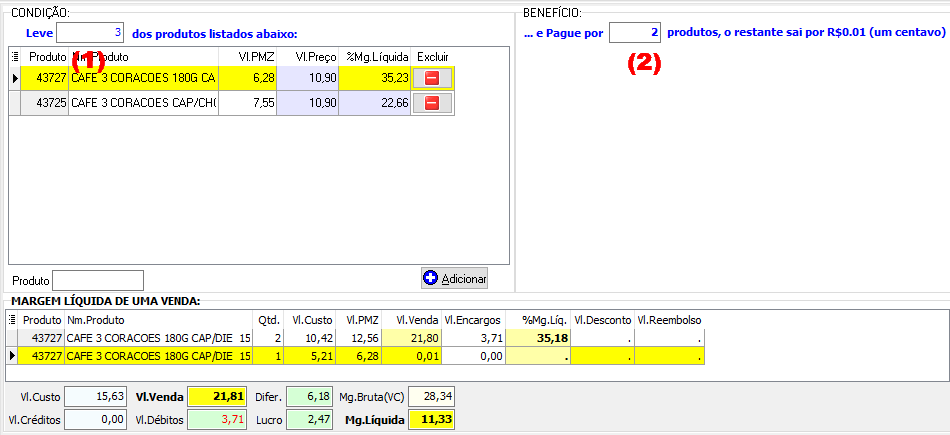This screenshot has width=950, height=435.
Task: Select cell CAFE 3 CORACOES CAP/CH
Action: click(144, 104)
